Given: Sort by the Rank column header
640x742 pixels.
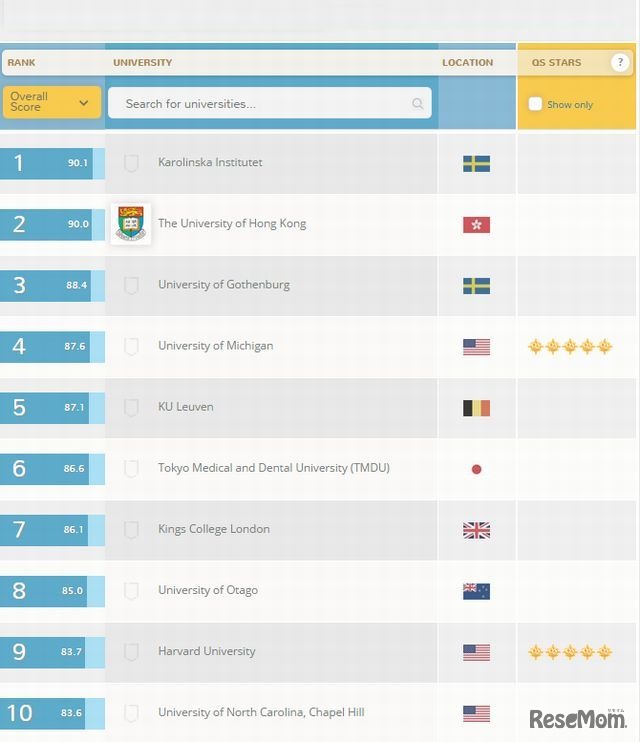Looking at the screenshot, I should (21, 62).
